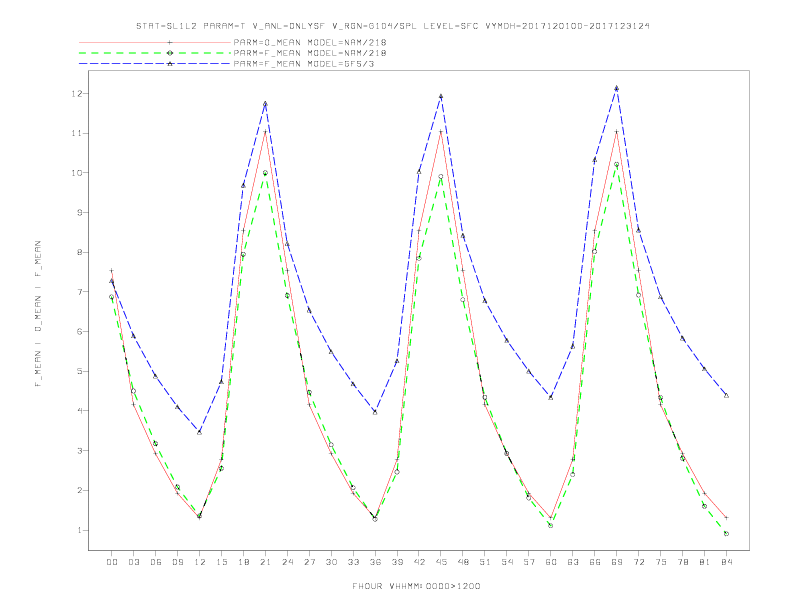Click x-axis tick label 30
The image size is (792, 612).
pyautogui.click(x=331, y=562)
